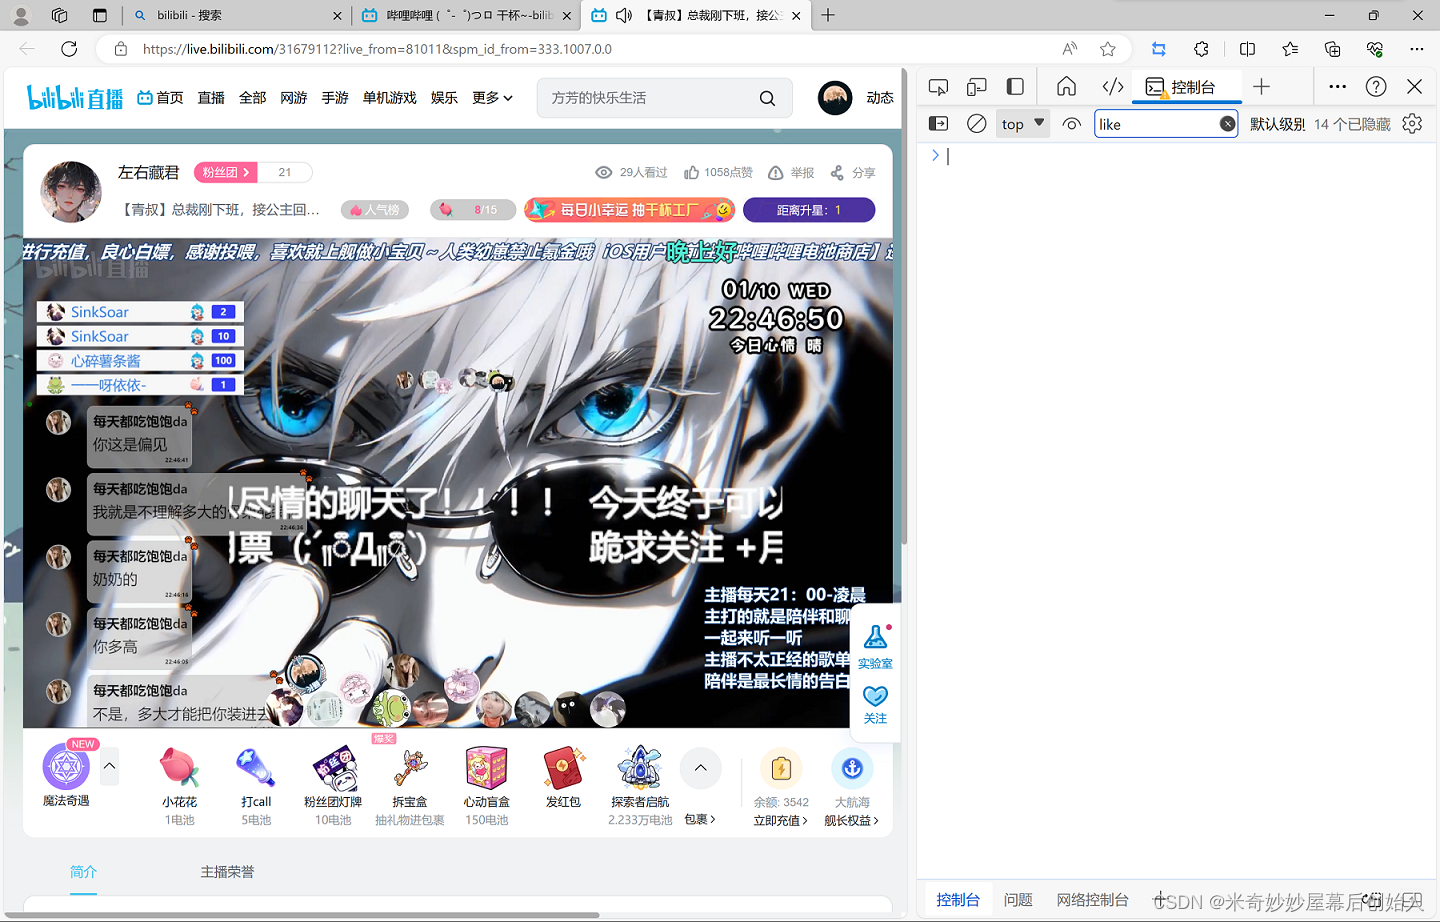Toggle the live expression eye icon
1440x922 pixels.
[x=1072, y=124]
